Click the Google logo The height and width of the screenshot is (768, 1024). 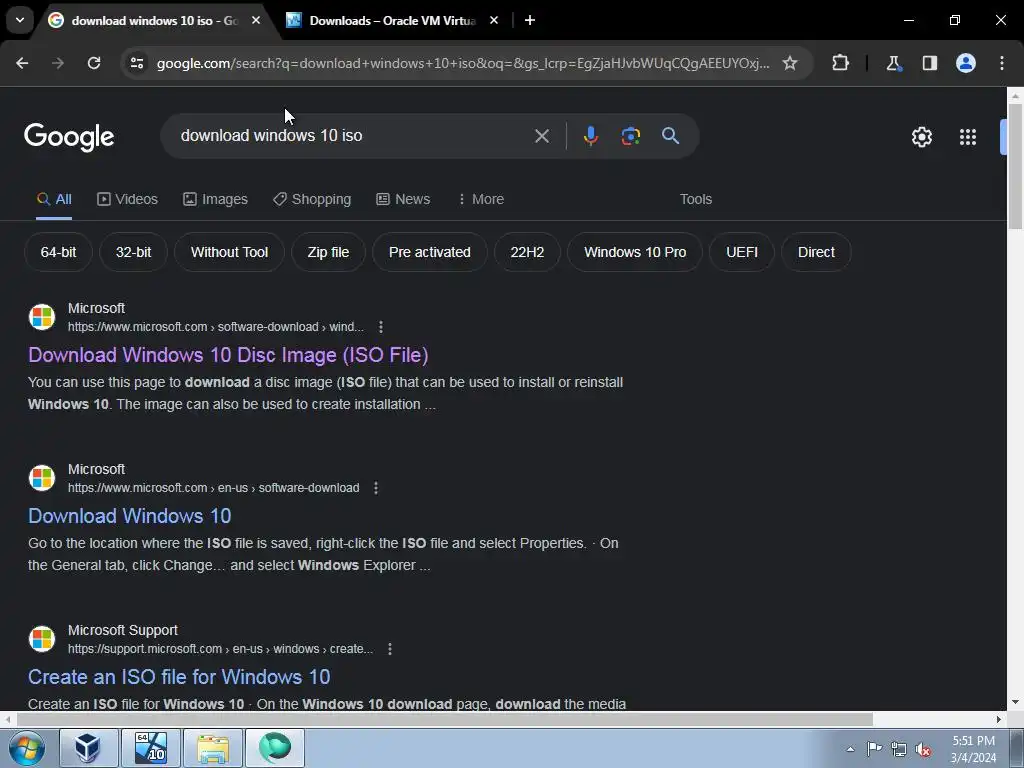[69, 137]
